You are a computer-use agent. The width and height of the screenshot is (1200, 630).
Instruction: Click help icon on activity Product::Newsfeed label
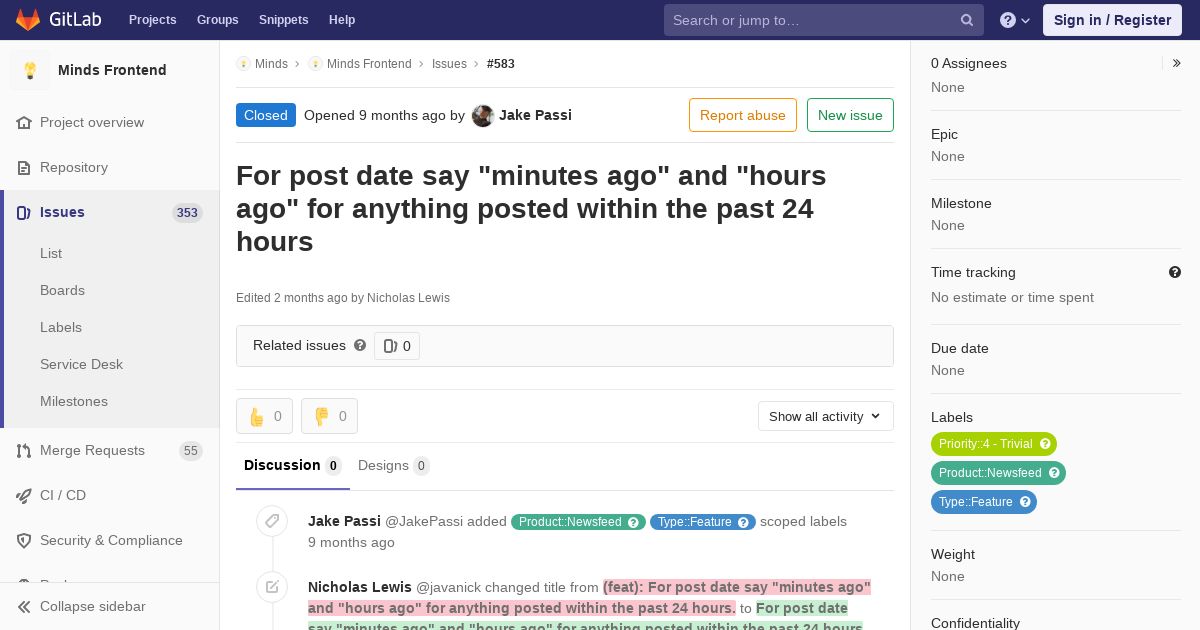coord(634,522)
